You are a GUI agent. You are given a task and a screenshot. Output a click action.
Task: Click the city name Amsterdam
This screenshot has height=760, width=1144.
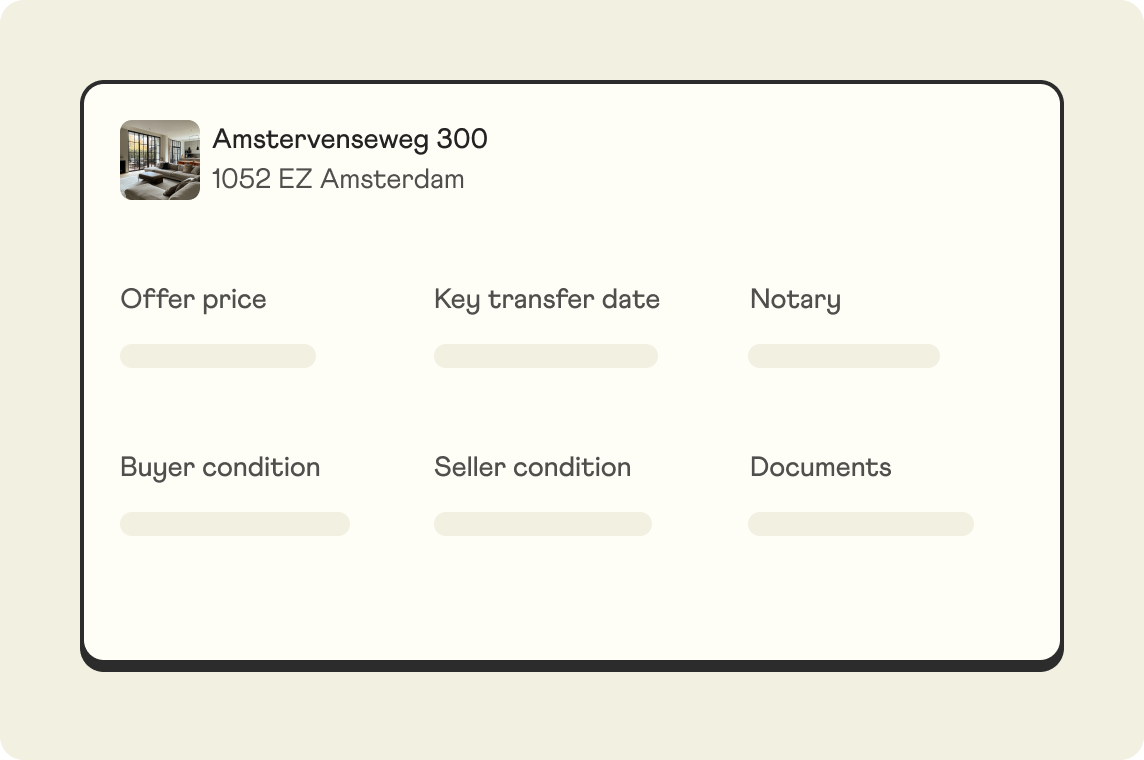tap(392, 180)
